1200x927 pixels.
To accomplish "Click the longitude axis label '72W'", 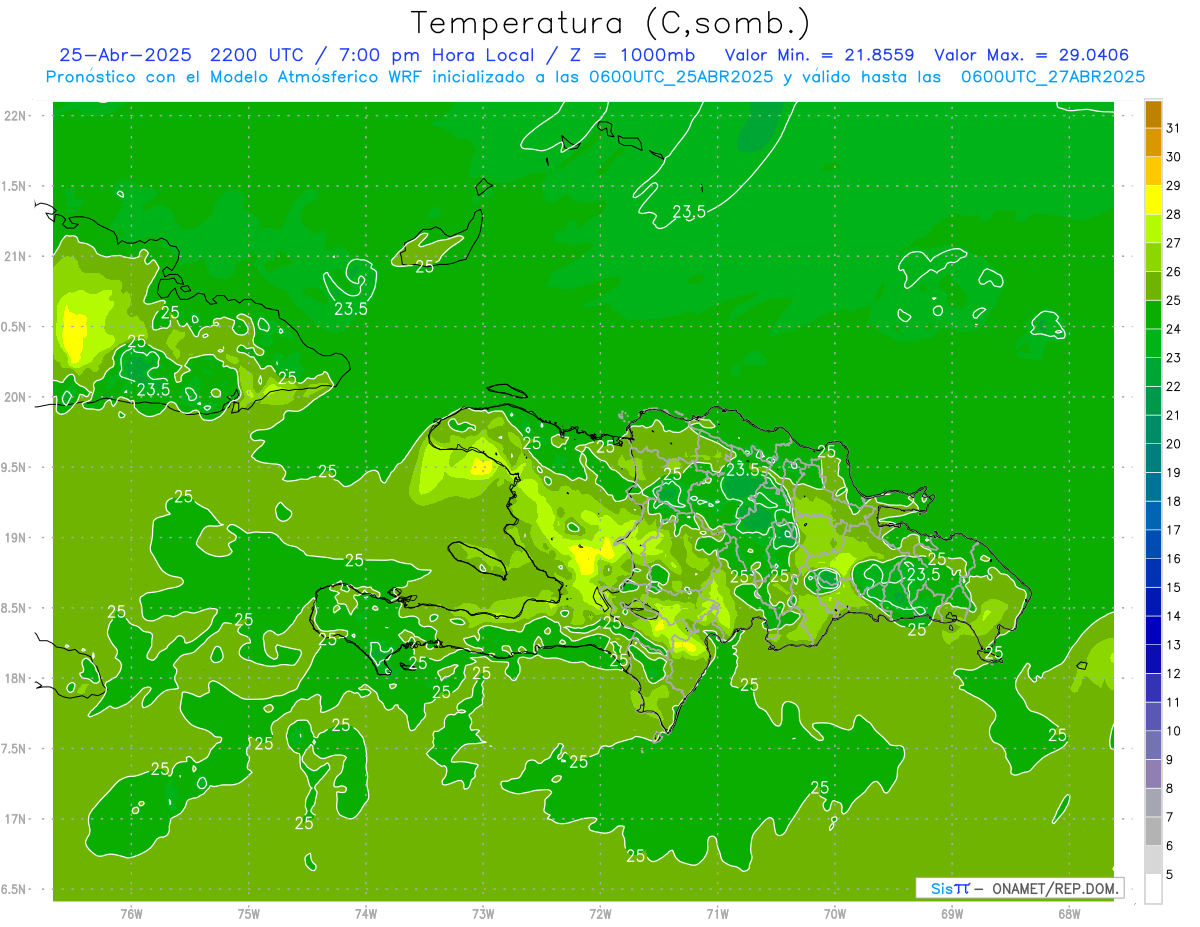I will click(x=600, y=914).
